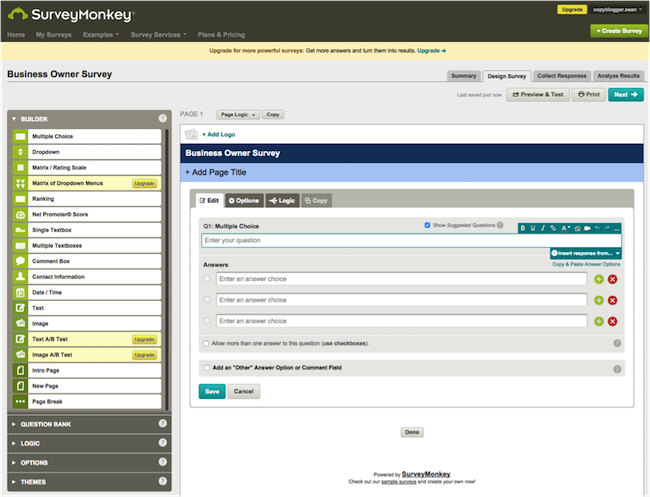Switch to the Collect Responses tab

tap(560, 76)
